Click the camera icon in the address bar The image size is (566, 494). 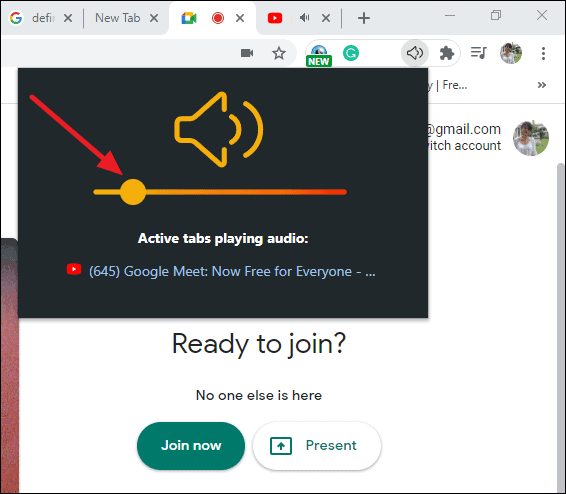[247, 53]
